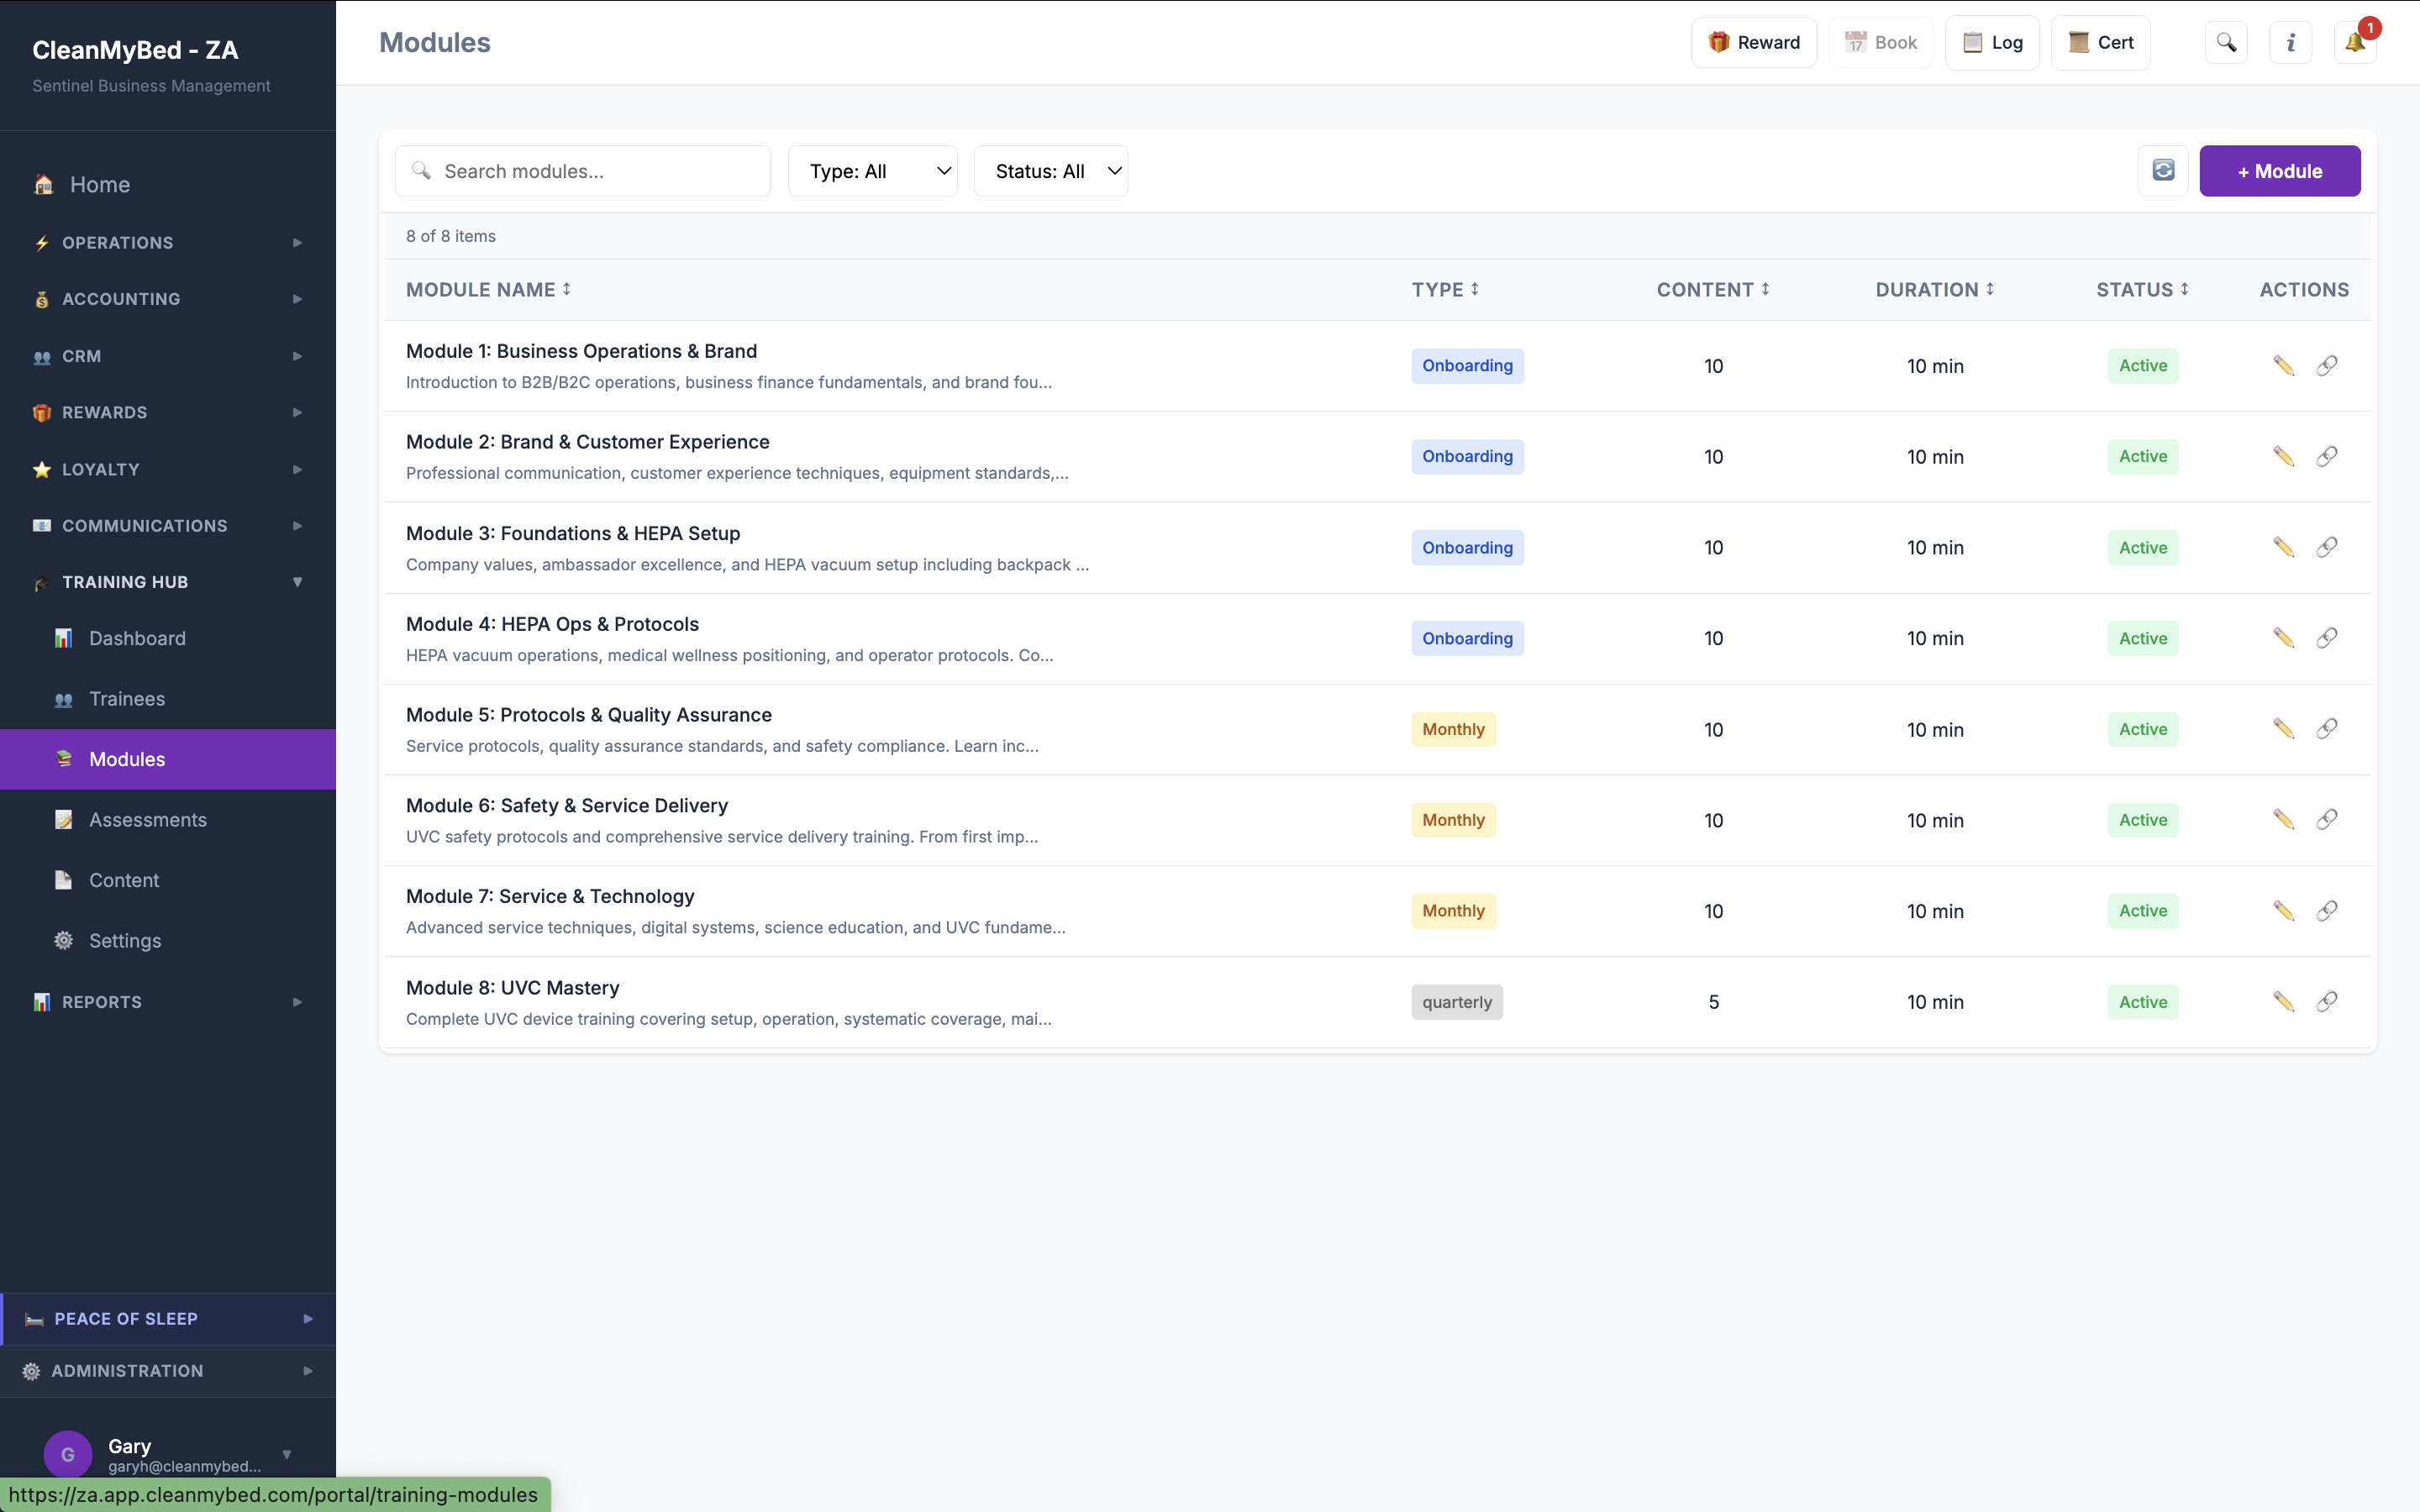
Task: Open the Type: All filter dropdown
Action: (872, 170)
